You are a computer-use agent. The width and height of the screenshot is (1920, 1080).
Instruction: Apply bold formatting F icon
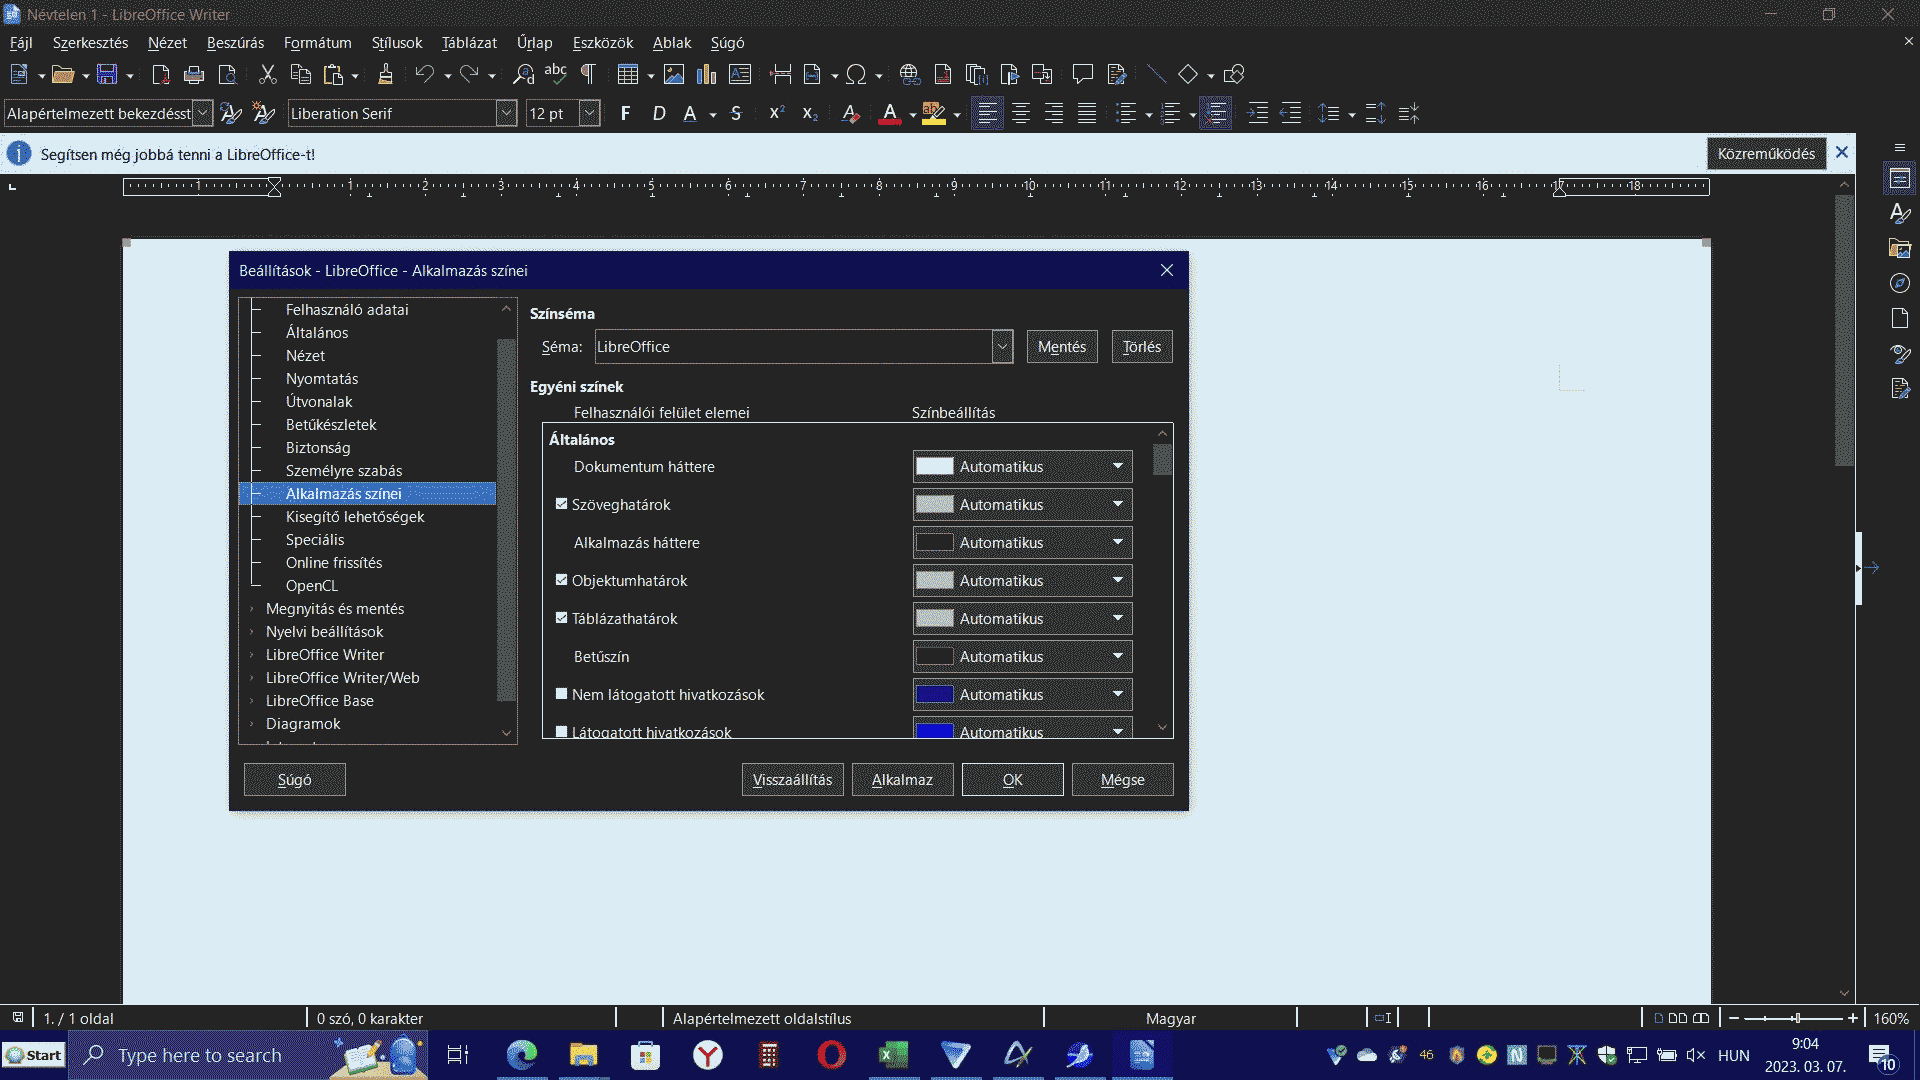coord(625,113)
